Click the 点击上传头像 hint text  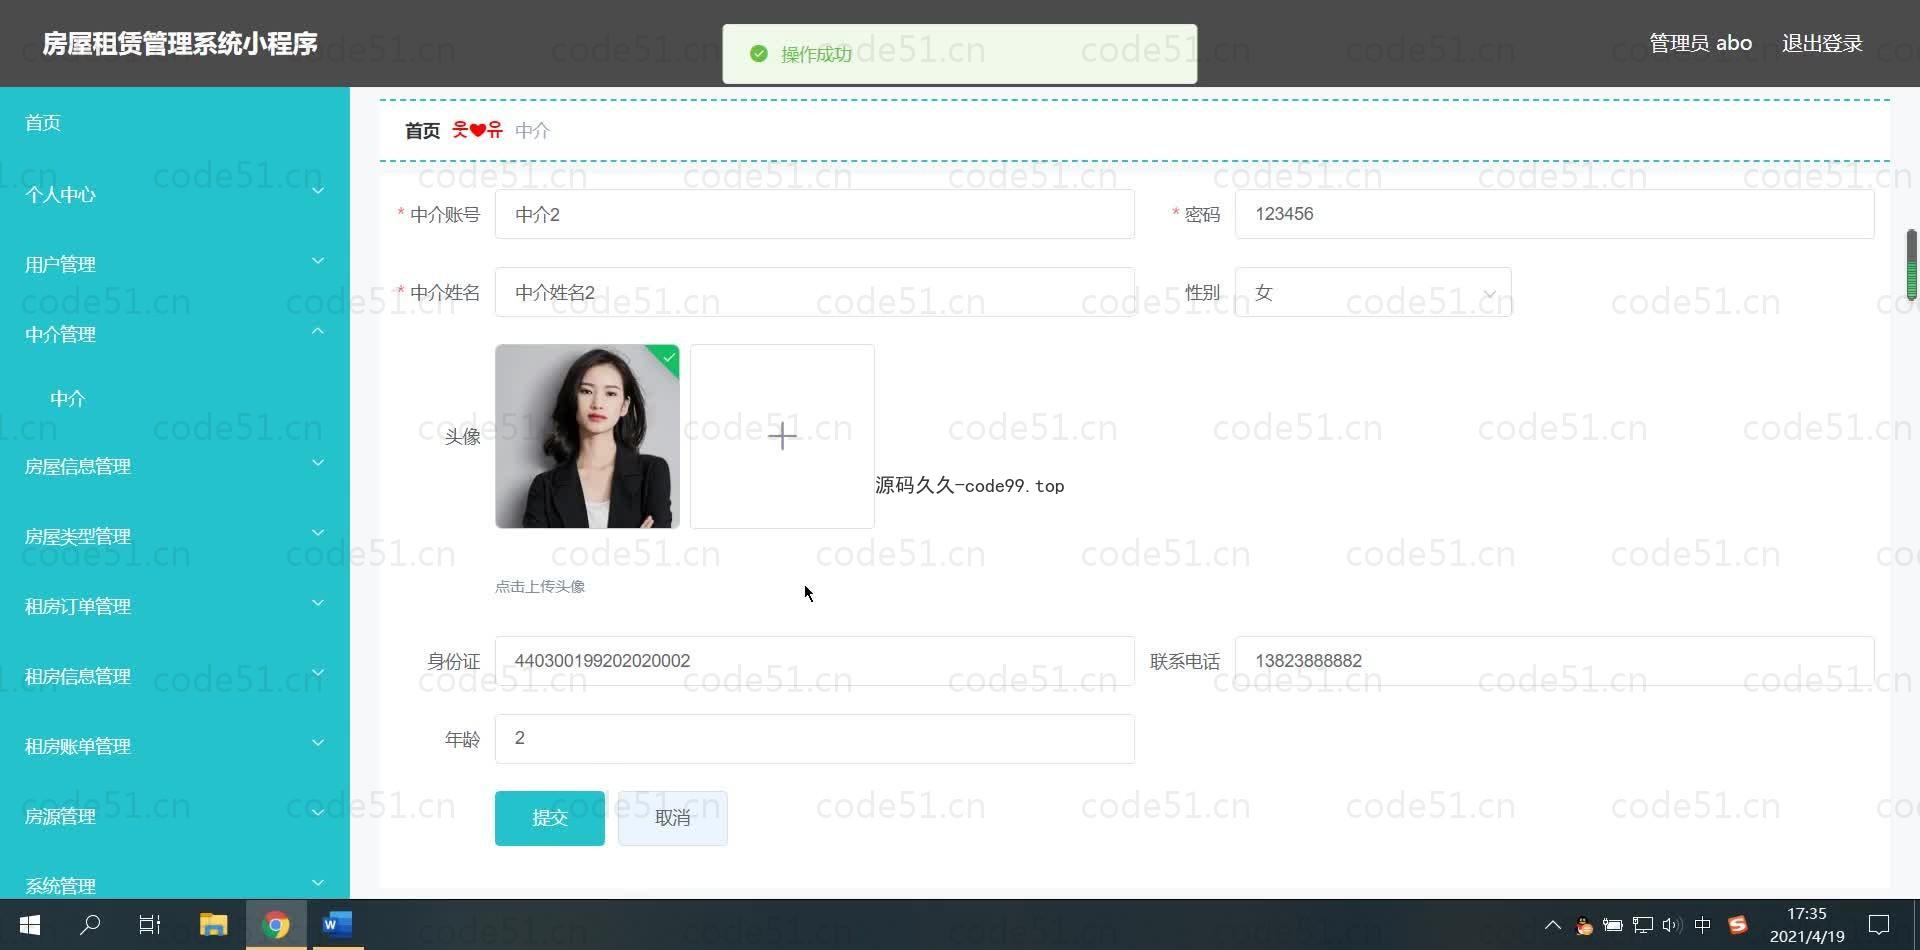pyautogui.click(x=540, y=587)
